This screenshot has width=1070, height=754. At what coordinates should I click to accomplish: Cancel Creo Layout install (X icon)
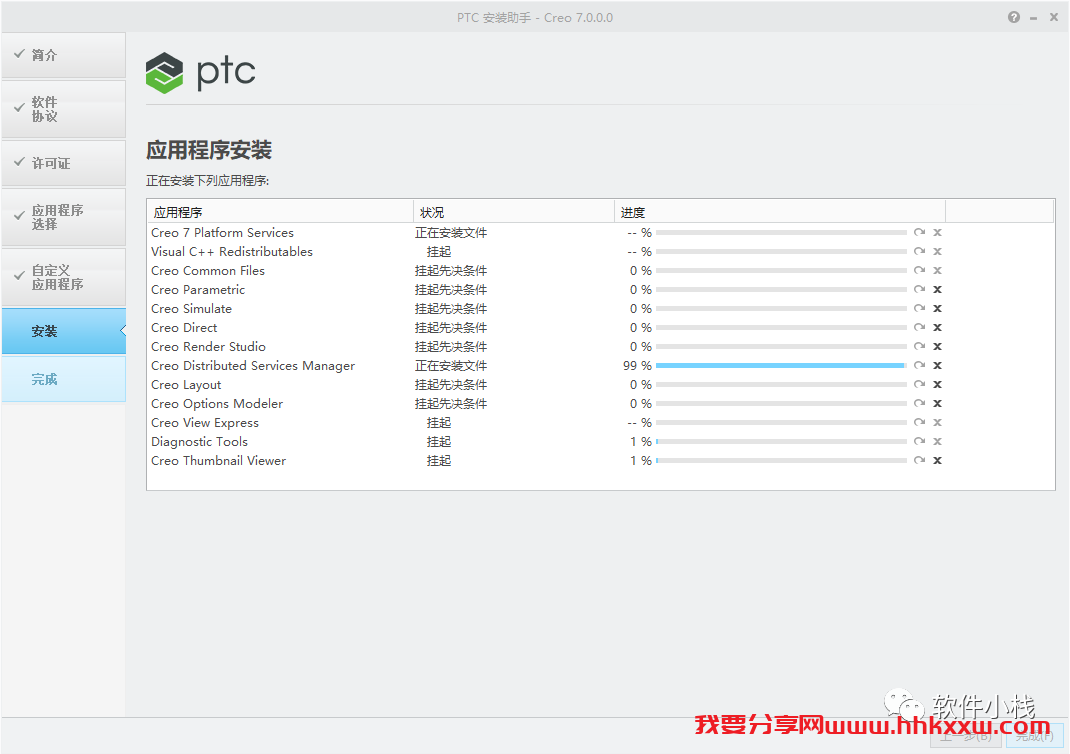click(938, 385)
